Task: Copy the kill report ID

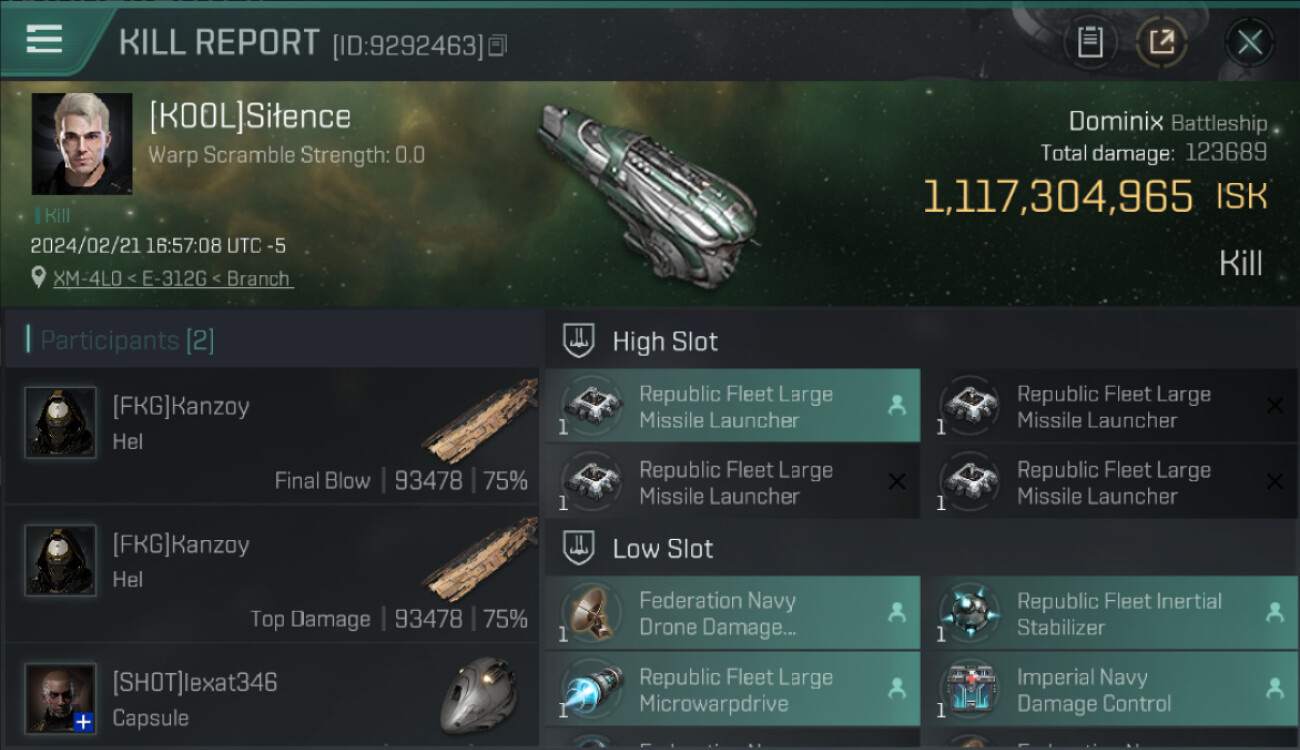Action: 498,45
